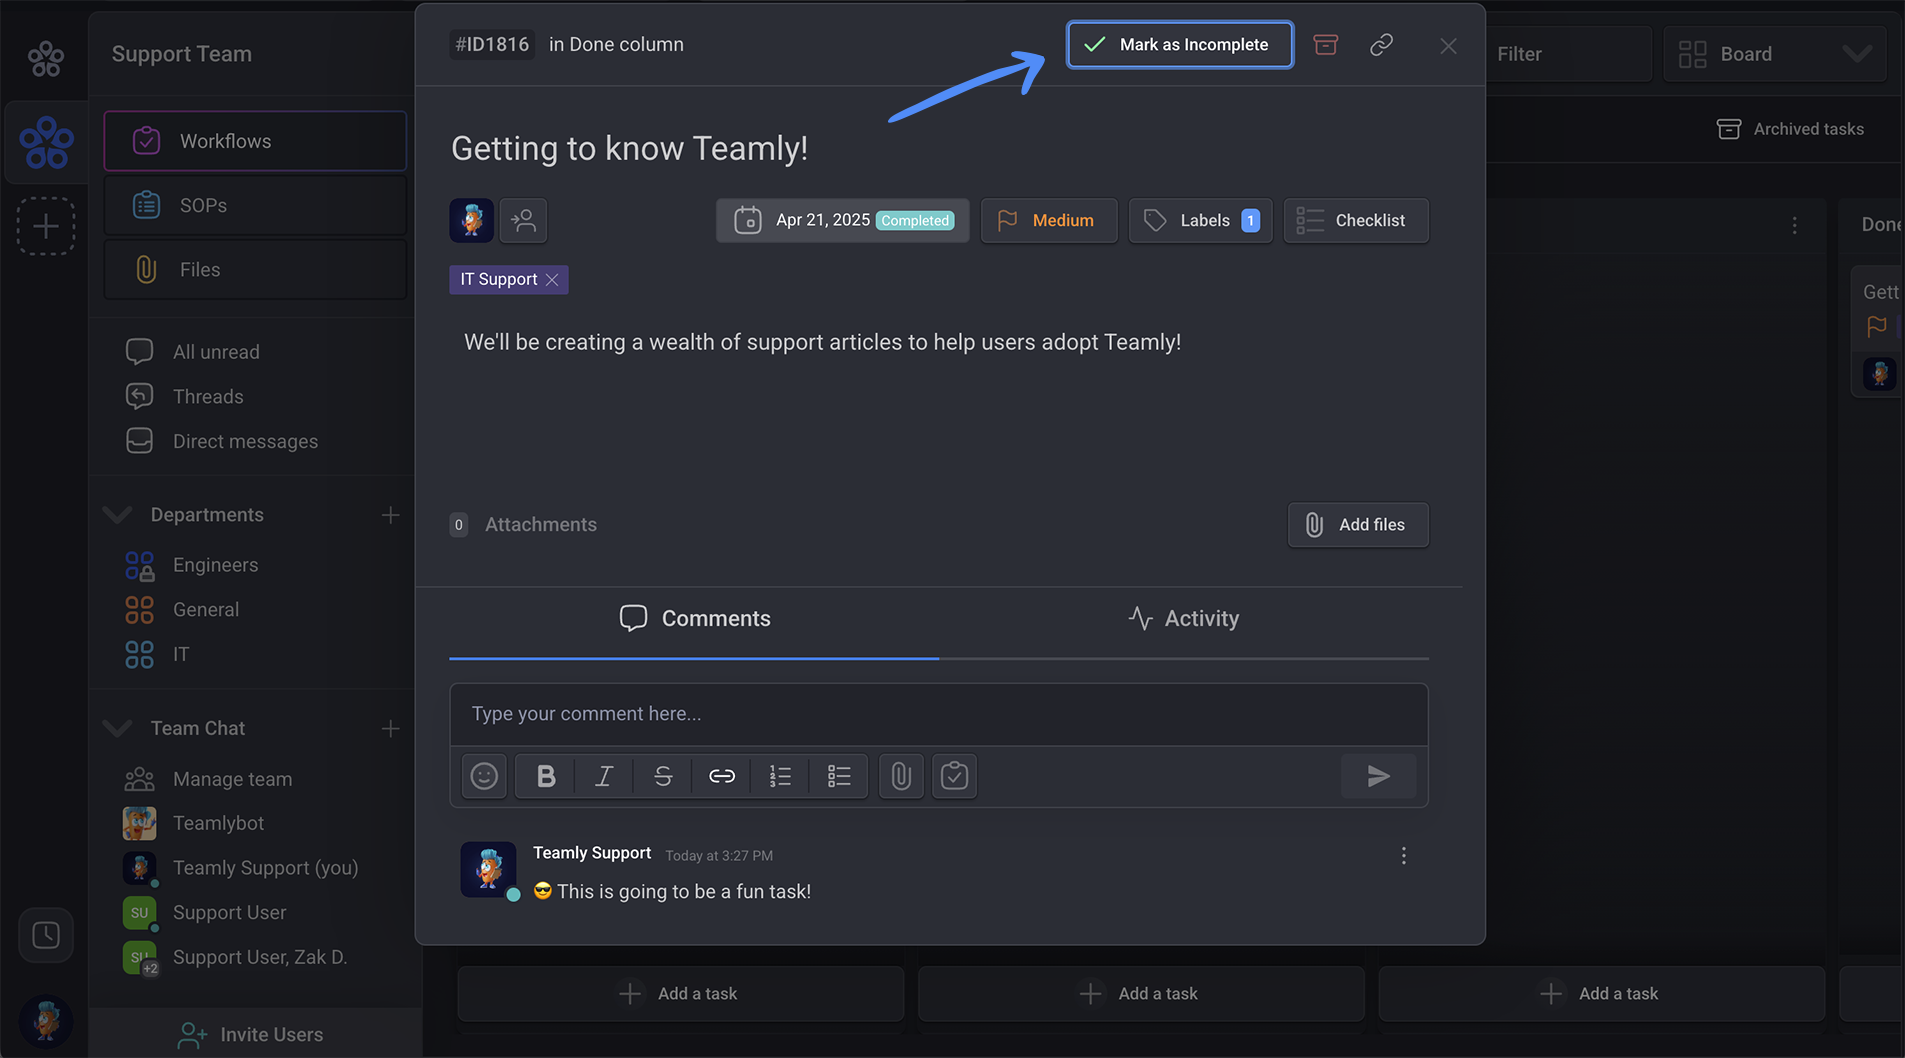Click Add a task under the middle column

pyautogui.click(x=1141, y=994)
